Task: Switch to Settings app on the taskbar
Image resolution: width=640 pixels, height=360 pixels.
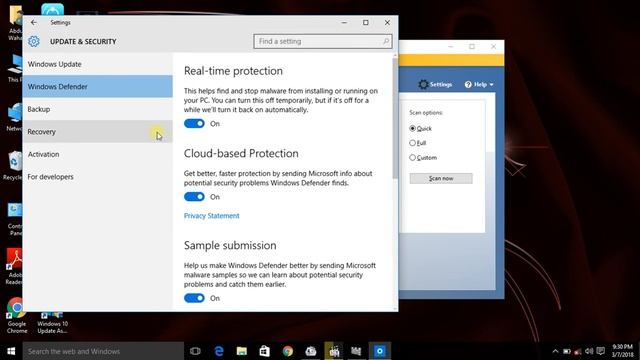Action: 380,351
